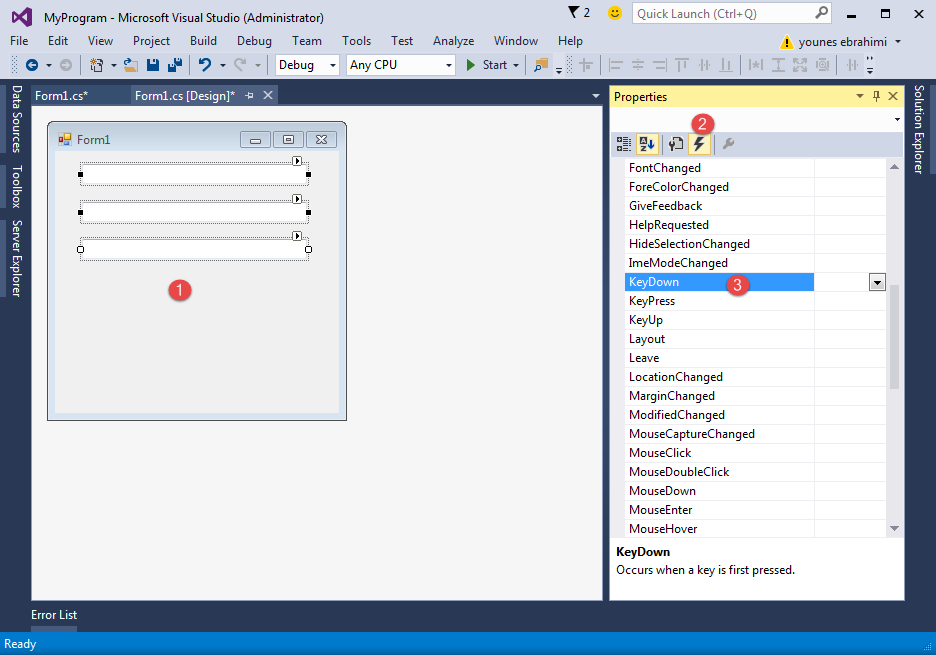Click the notifications flag icon
Screen dimensions: 936x655
click(x=578, y=13)
